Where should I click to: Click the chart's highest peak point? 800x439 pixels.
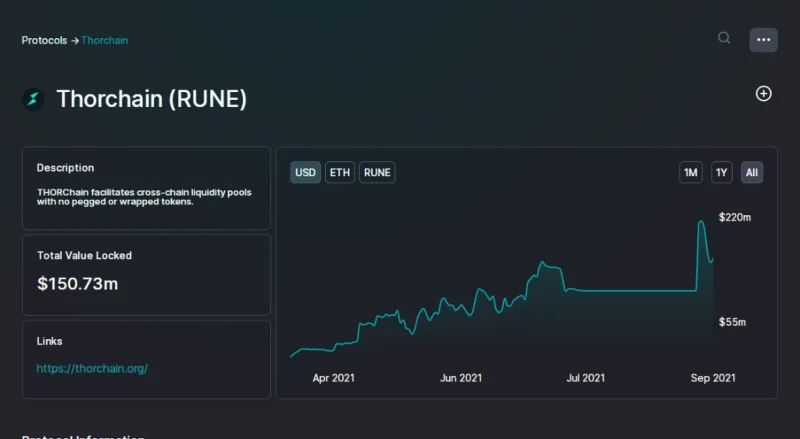702,221
